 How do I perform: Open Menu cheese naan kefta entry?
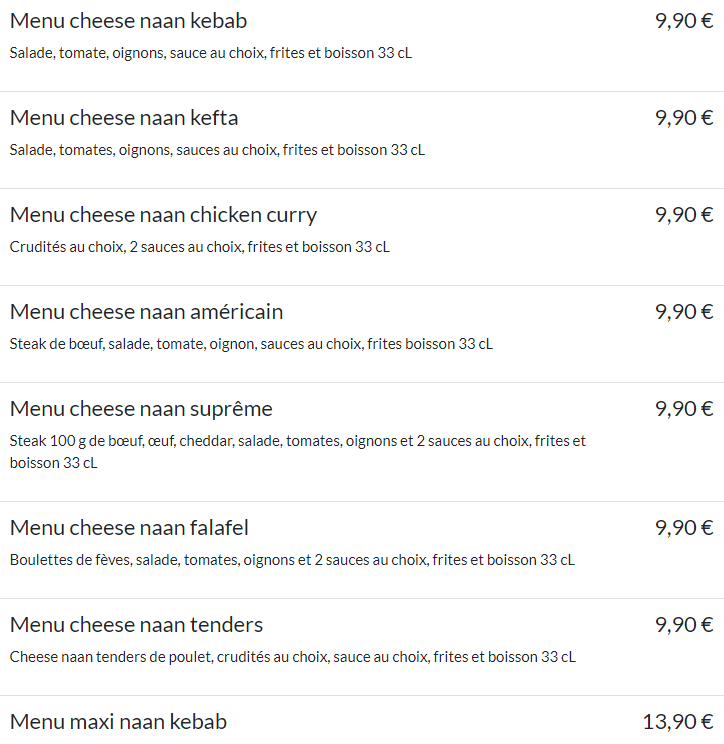click(124, 118)
